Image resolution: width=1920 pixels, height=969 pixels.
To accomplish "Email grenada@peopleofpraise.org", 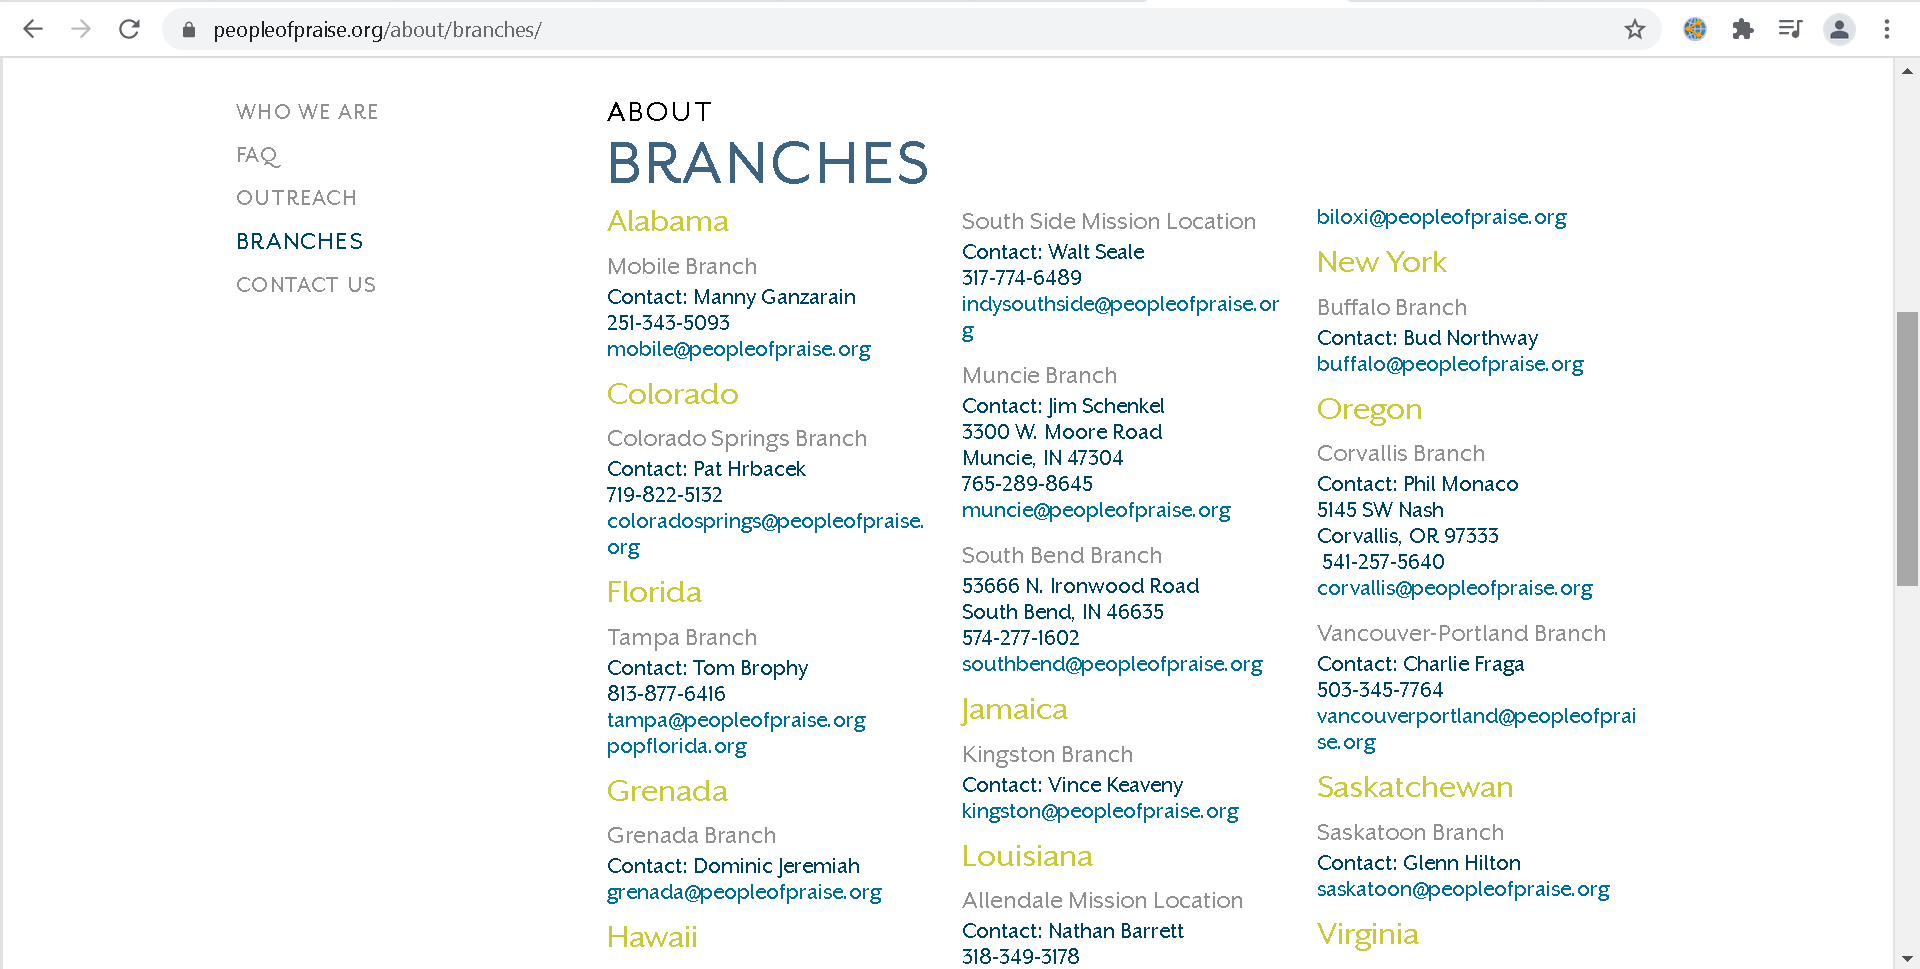I will pyautogui.click(x=744, y=892).
